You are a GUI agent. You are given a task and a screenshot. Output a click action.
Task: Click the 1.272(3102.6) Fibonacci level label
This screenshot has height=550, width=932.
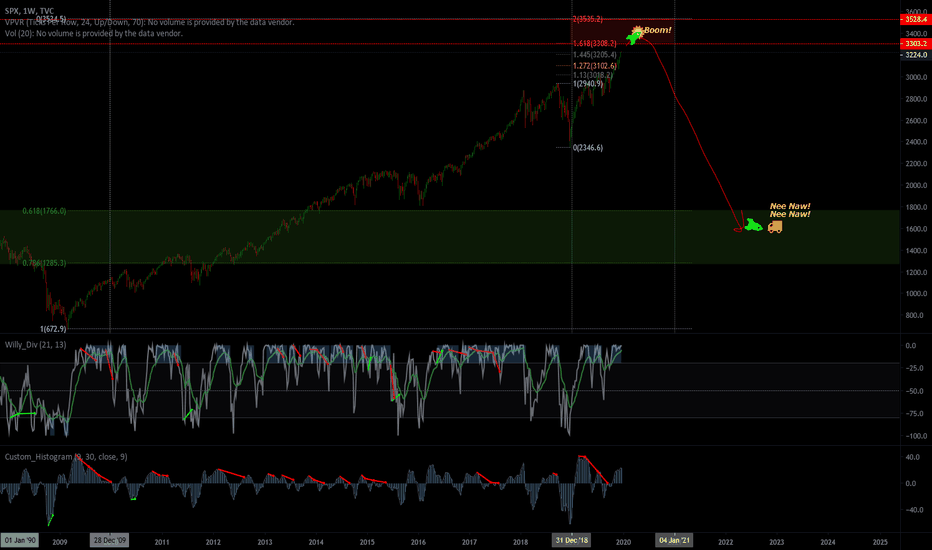pos(594,66)
